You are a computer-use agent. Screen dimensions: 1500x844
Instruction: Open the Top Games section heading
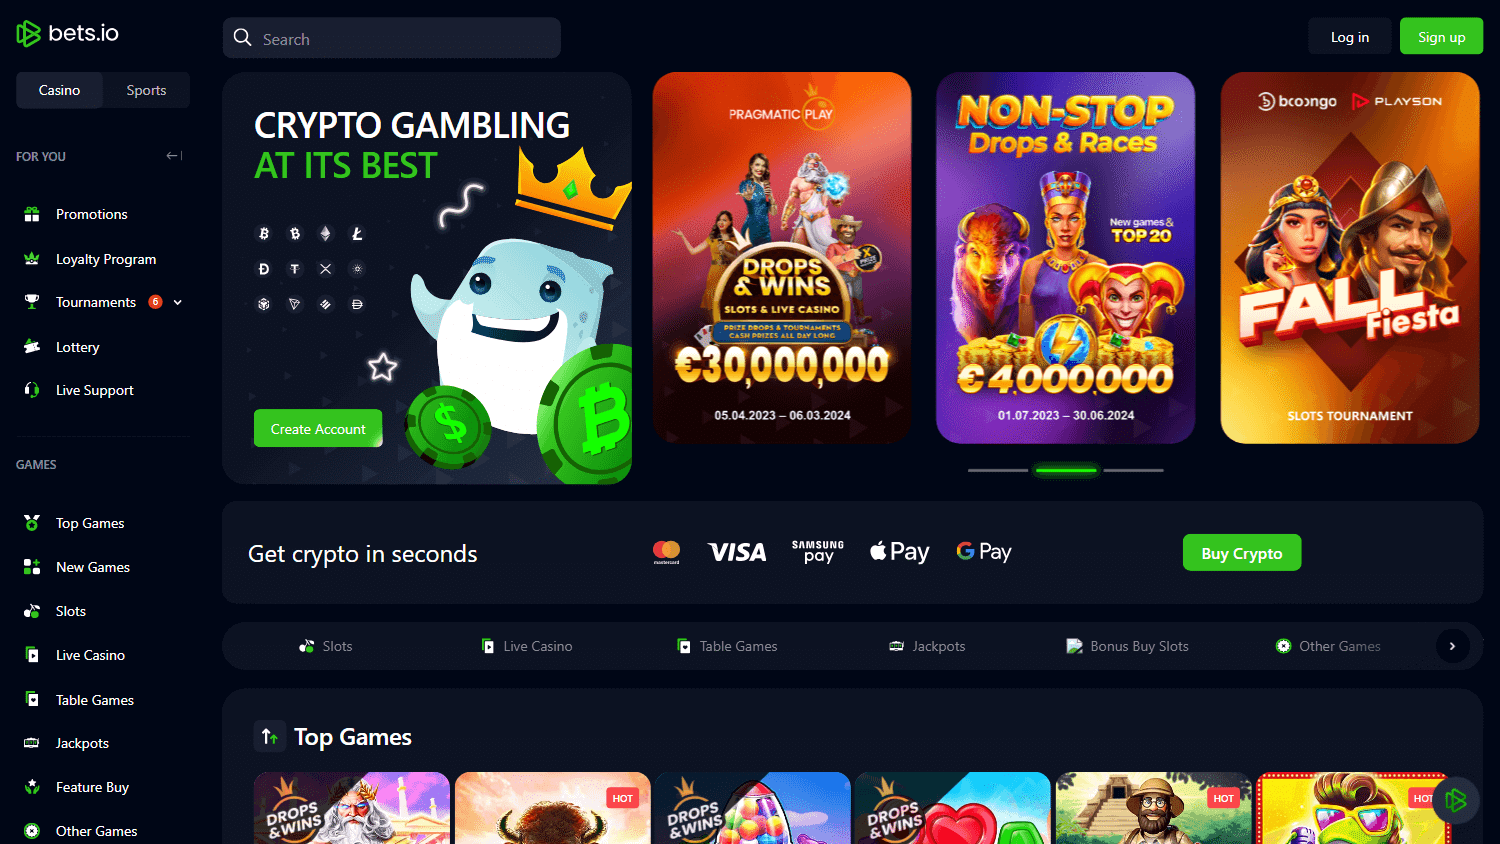(352, 737)
